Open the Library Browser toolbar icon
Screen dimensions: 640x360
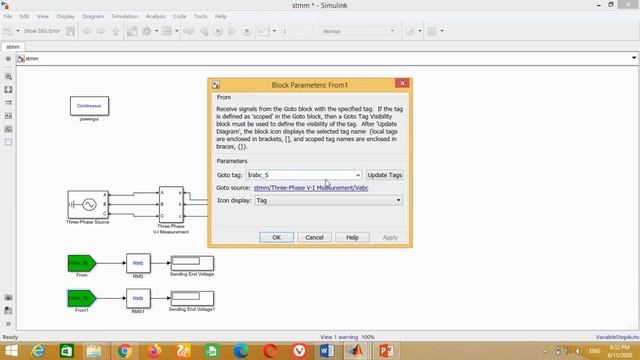132,31
